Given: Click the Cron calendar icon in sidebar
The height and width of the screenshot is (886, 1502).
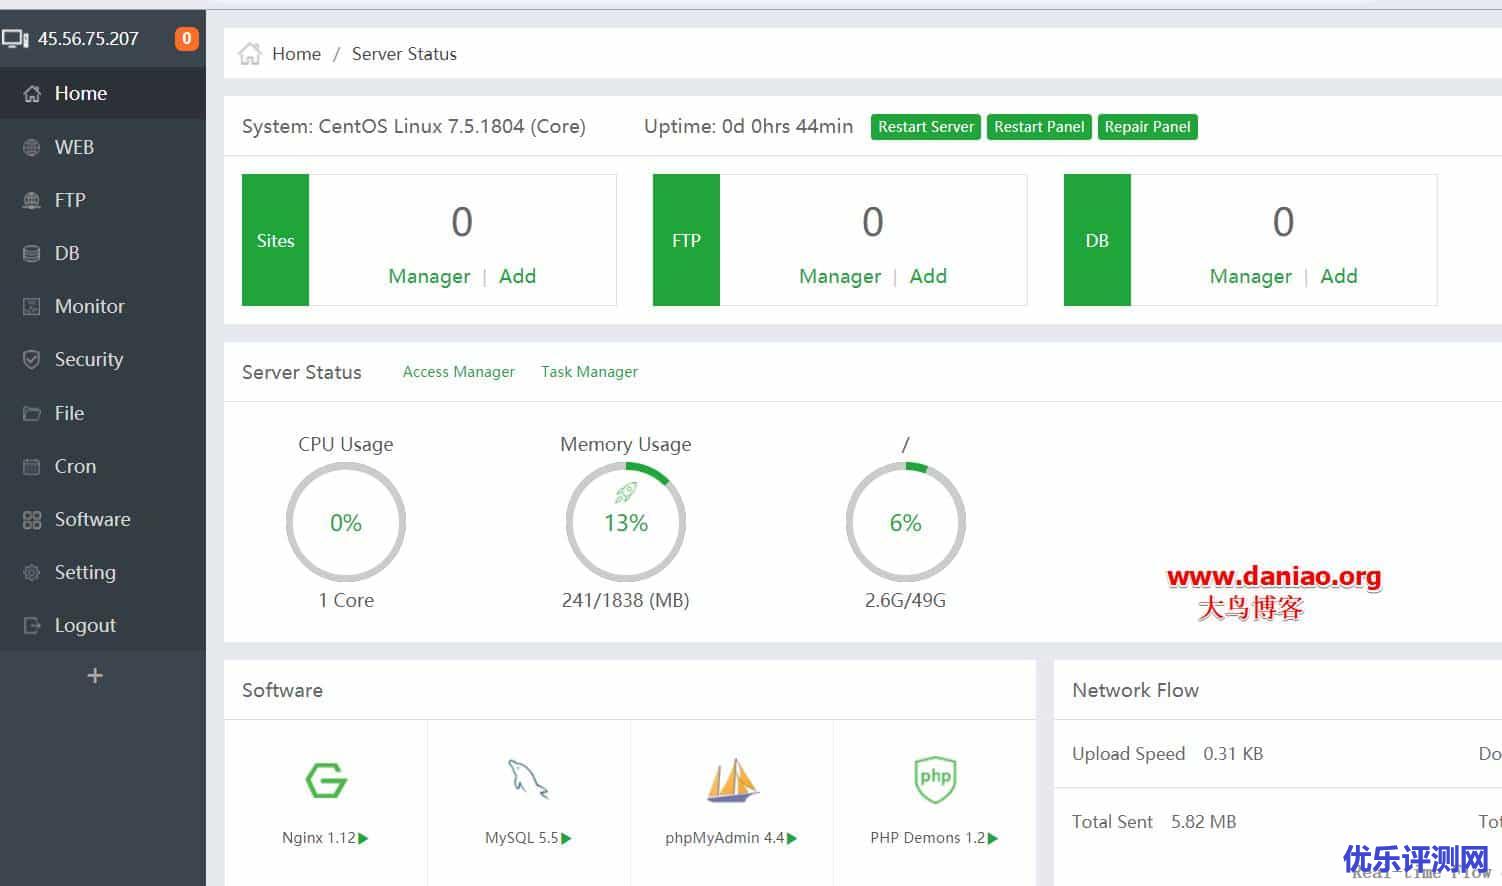Looking at the screenshot, I should pyautogui.click(x=32, y=466).
